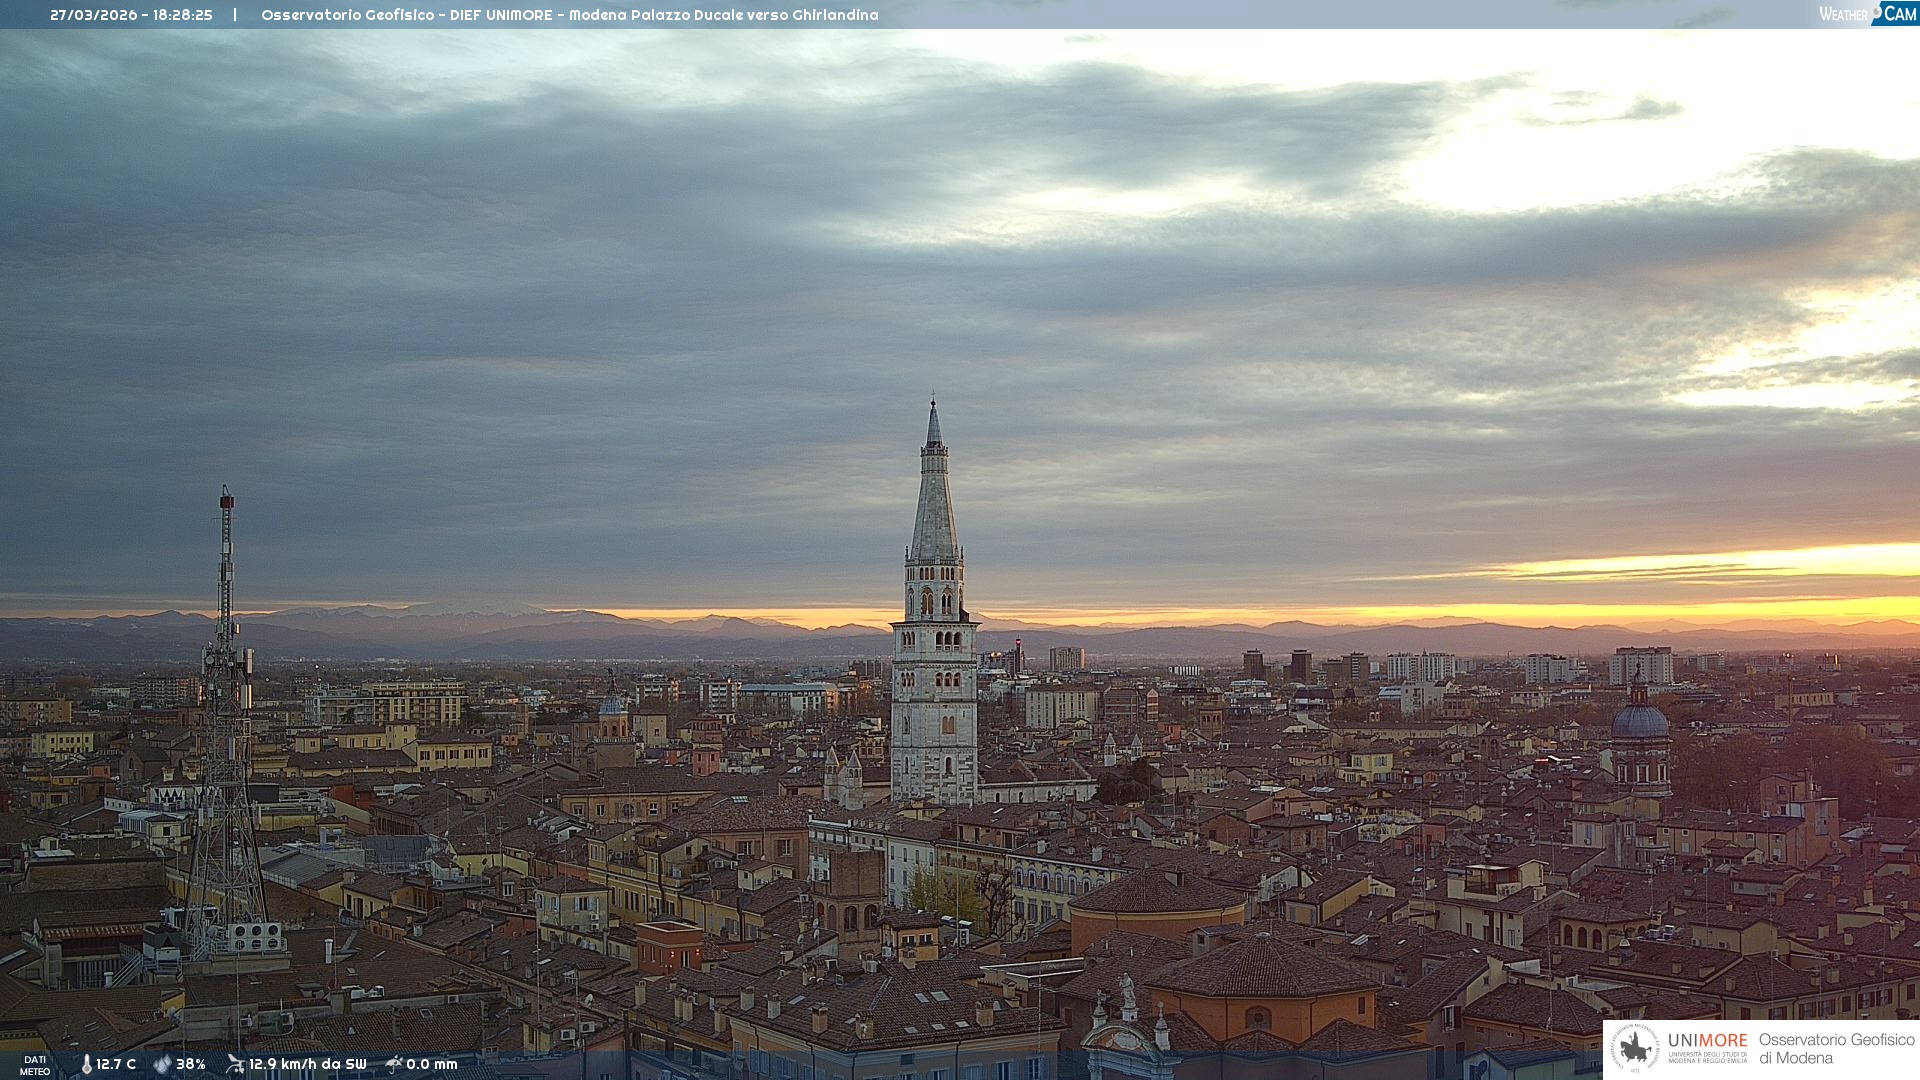Screen dimensions: 1920x1080
Task: Click the 12.7 C temperature reading
Action: [x=116, y=1064]
